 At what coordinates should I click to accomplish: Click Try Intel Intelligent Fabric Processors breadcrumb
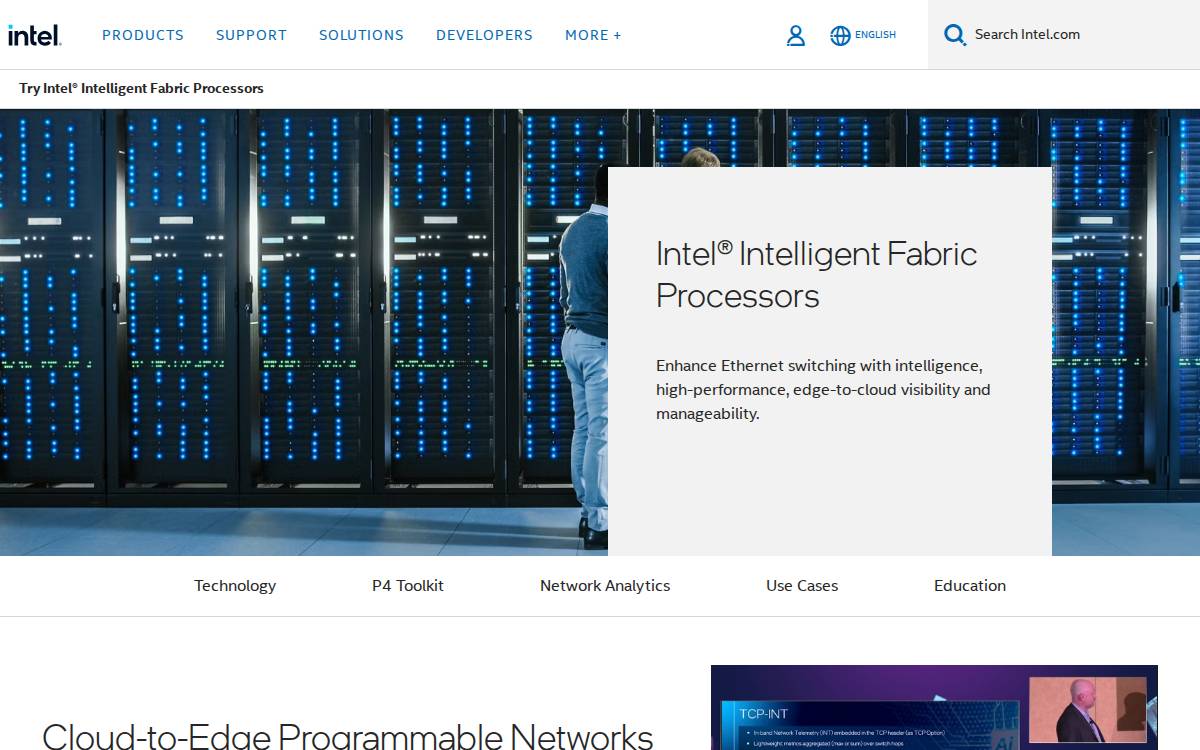coord(141,88)
